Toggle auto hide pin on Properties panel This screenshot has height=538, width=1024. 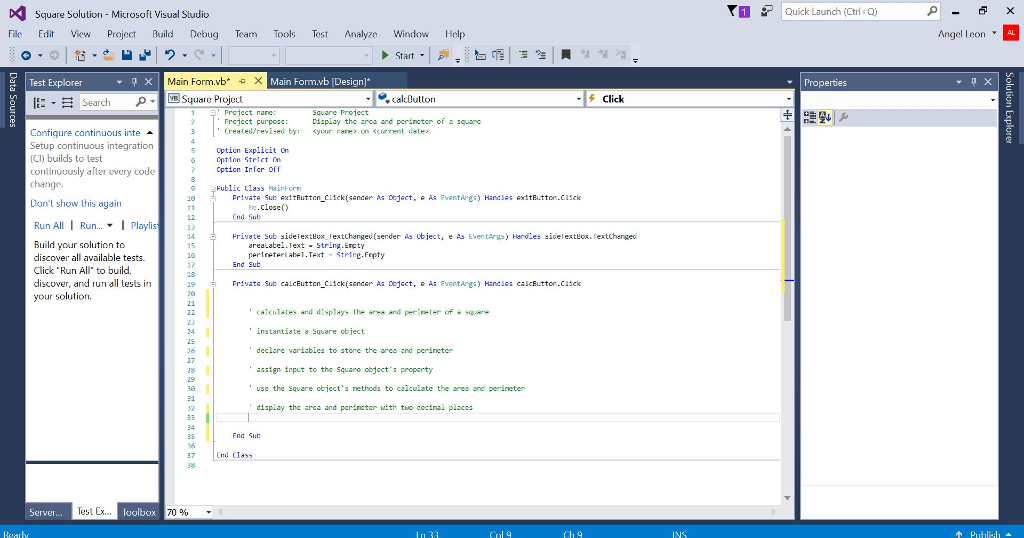tap(973, 82)
